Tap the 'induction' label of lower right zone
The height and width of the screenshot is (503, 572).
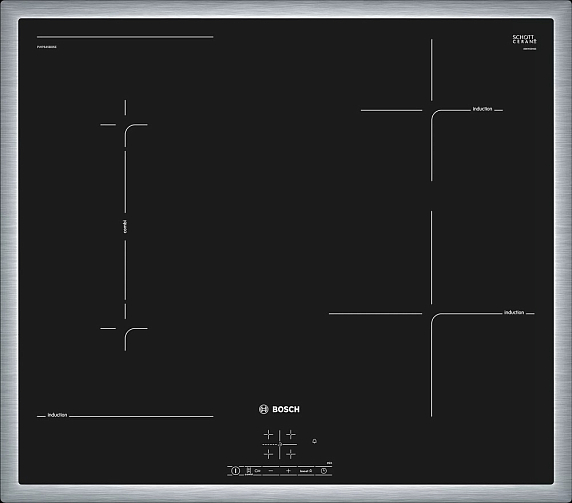[x=514, y=312]
